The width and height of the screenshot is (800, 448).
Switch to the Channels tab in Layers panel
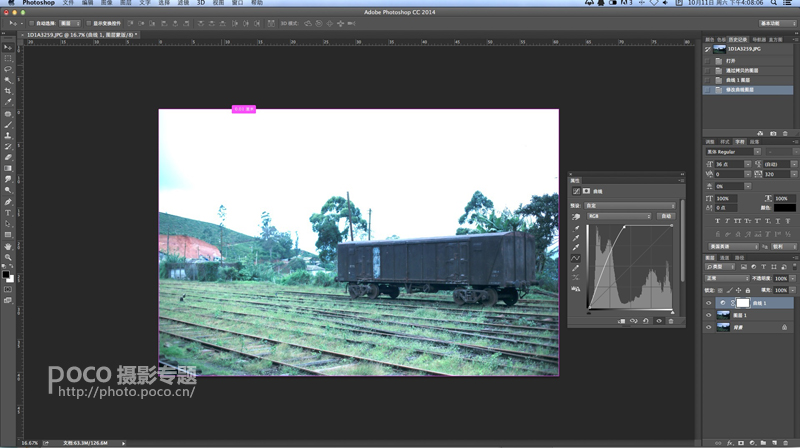(x=724, y=258)
